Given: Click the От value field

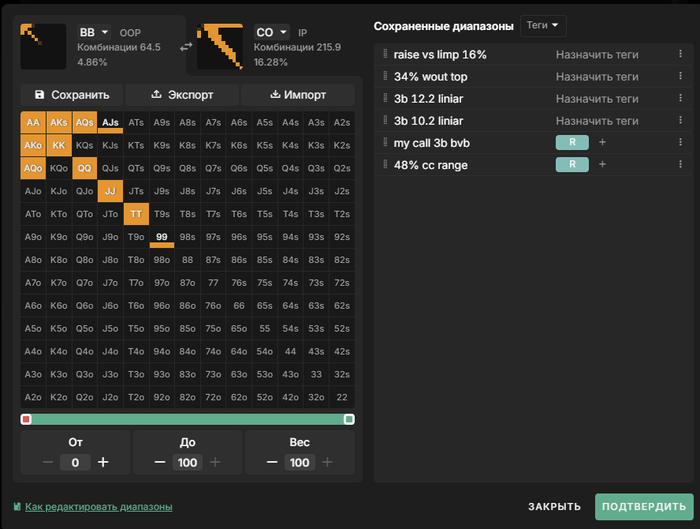Looking at the screenshot, I should click(x=75, y=462).
